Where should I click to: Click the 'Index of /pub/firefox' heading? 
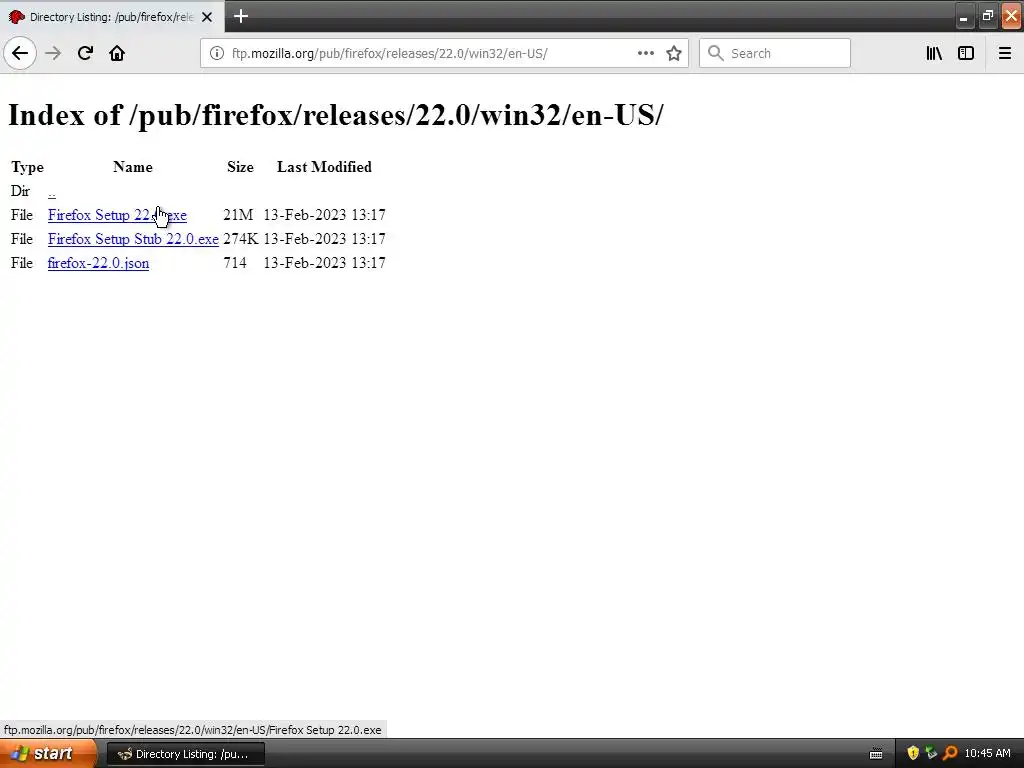click(x=336, y=115)
